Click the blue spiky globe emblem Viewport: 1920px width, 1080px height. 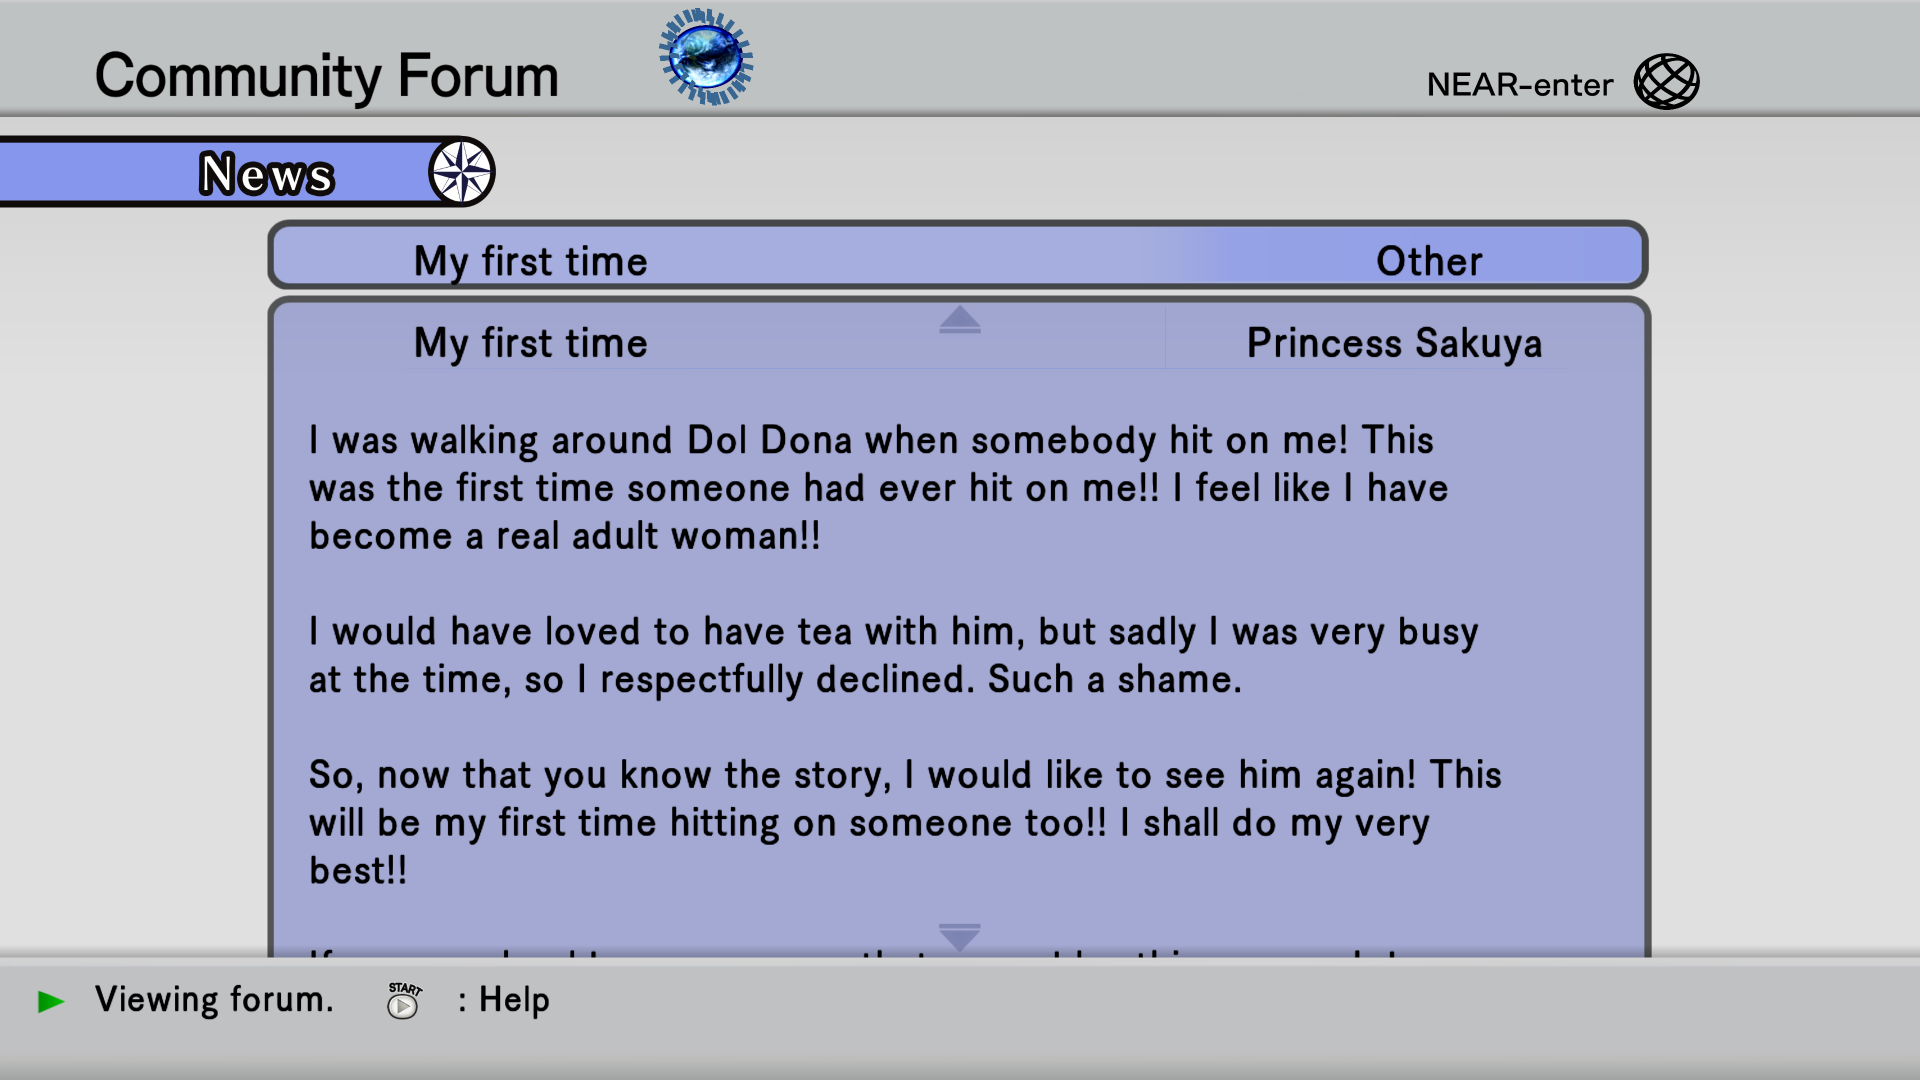coord(706,57)
